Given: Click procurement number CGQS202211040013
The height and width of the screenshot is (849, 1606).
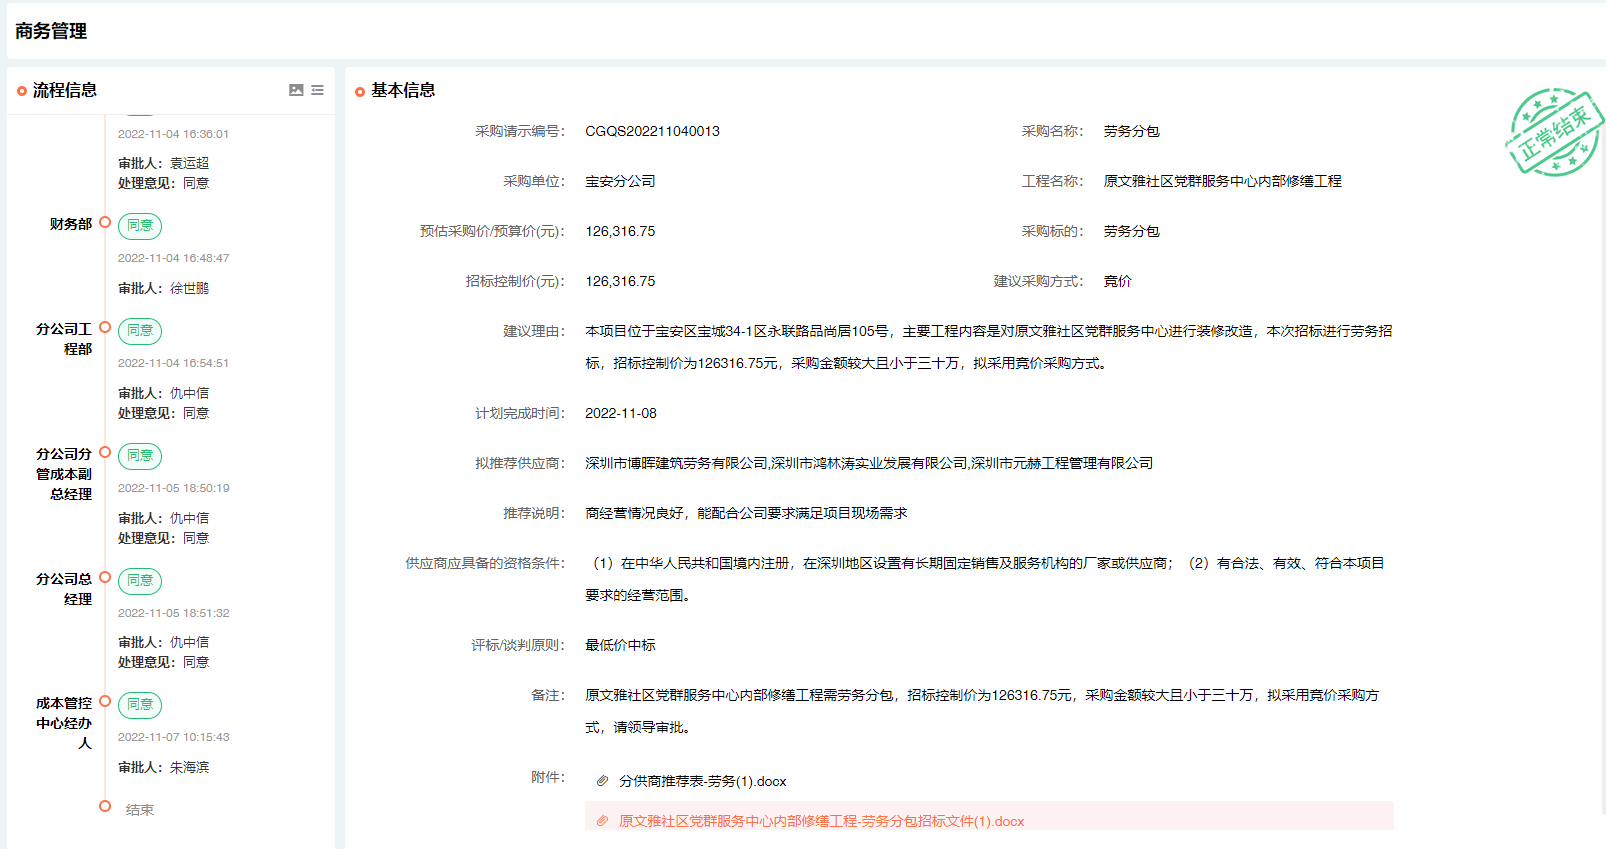Looking at the screenshot, I should click(652, 131).
